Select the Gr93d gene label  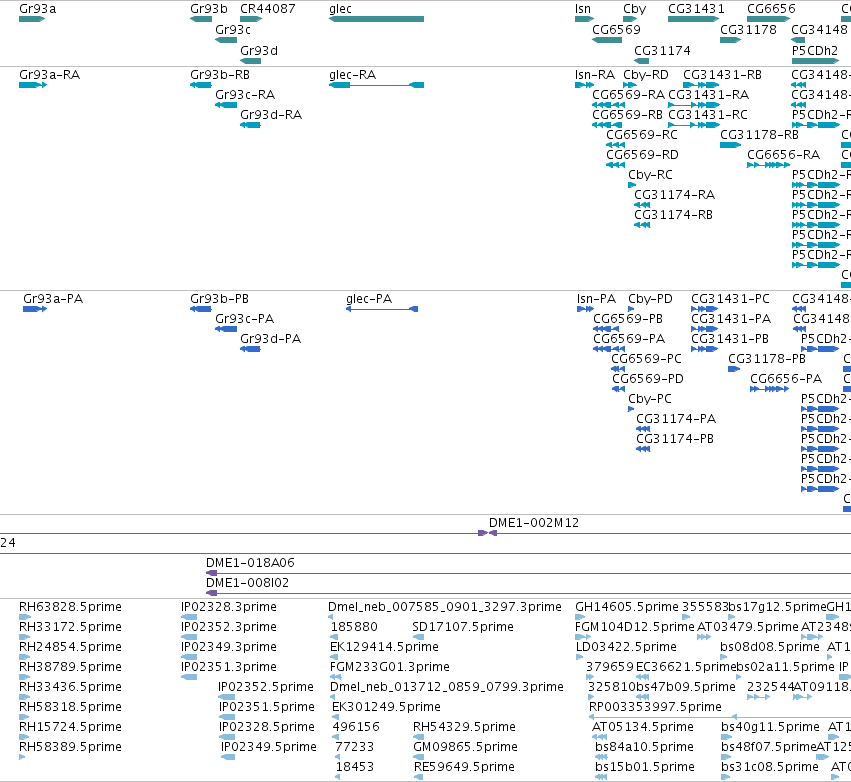pos(259,50)
